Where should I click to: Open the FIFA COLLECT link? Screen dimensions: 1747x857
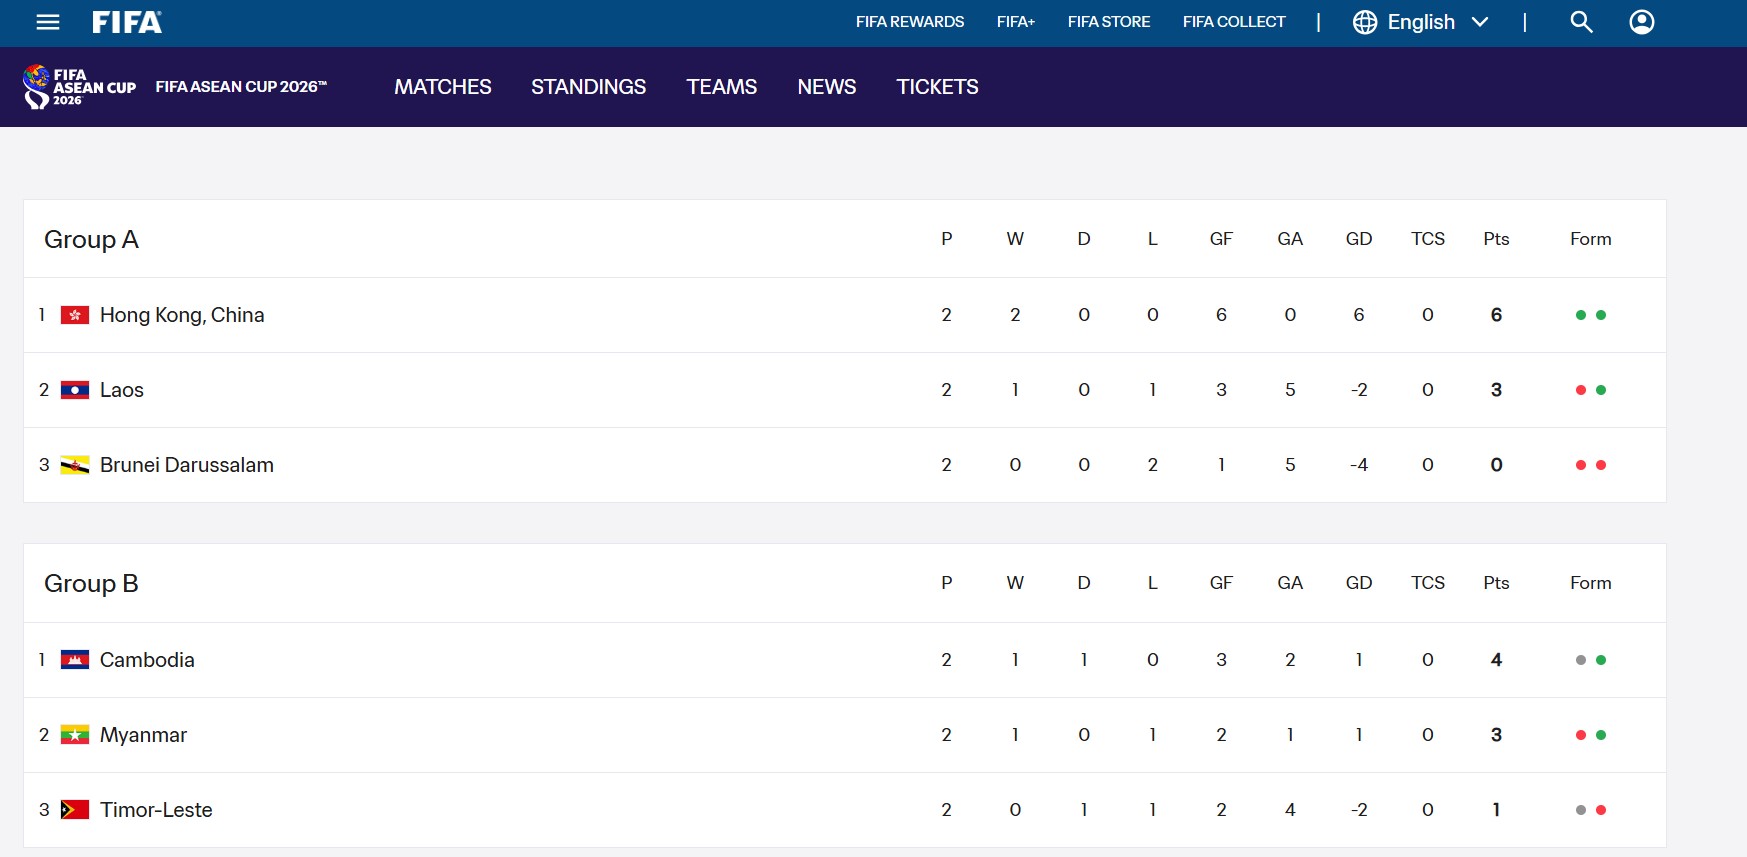pyautogui.click(x=1234, y=22)
